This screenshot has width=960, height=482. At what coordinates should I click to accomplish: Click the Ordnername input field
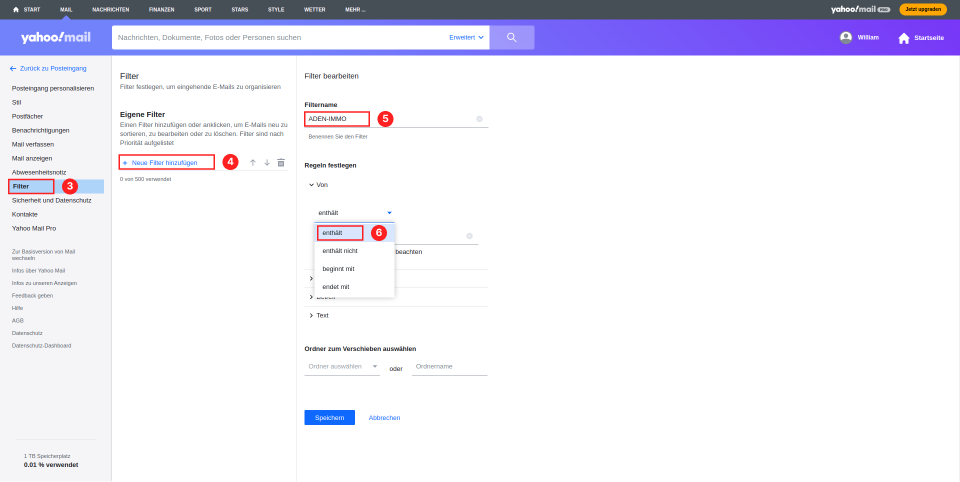coord(449,366)
